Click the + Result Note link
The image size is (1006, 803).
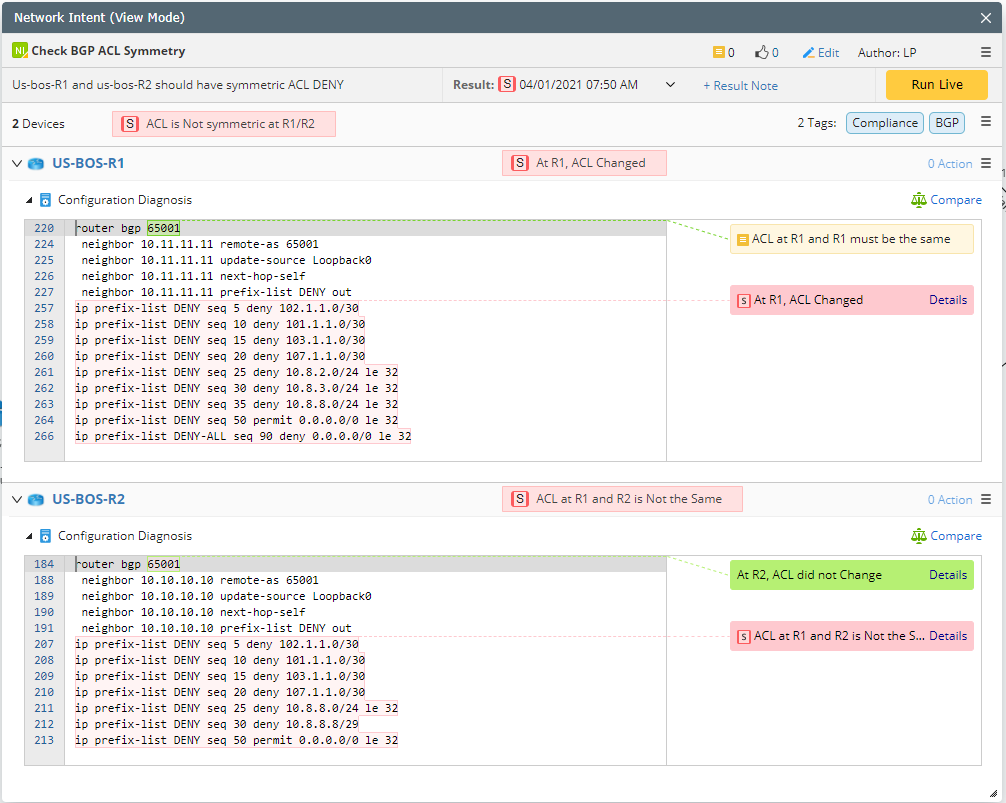tap(740, 85)
